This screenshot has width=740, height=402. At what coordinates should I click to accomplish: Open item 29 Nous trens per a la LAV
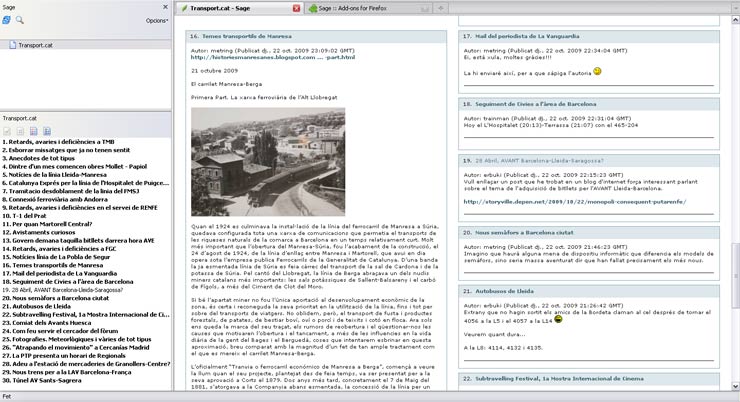[x=67, y=372]
